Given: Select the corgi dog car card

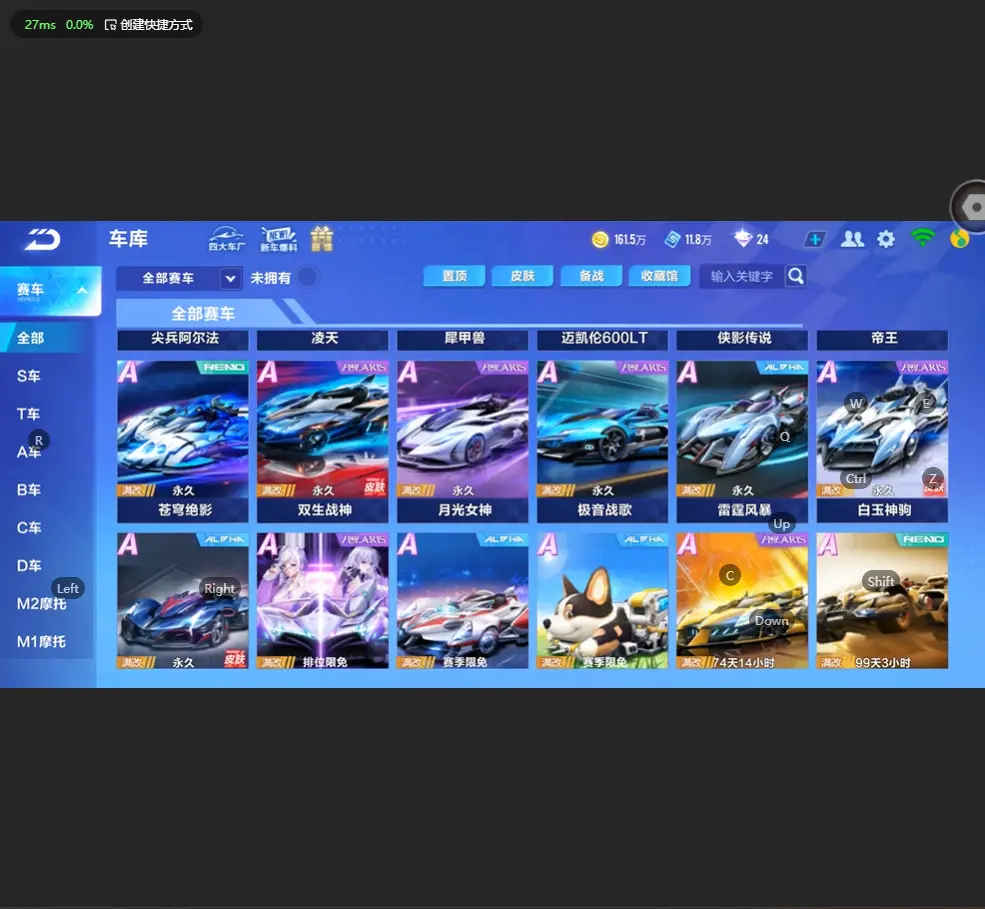Looking at the screenshot, I should tap(602, 601).
